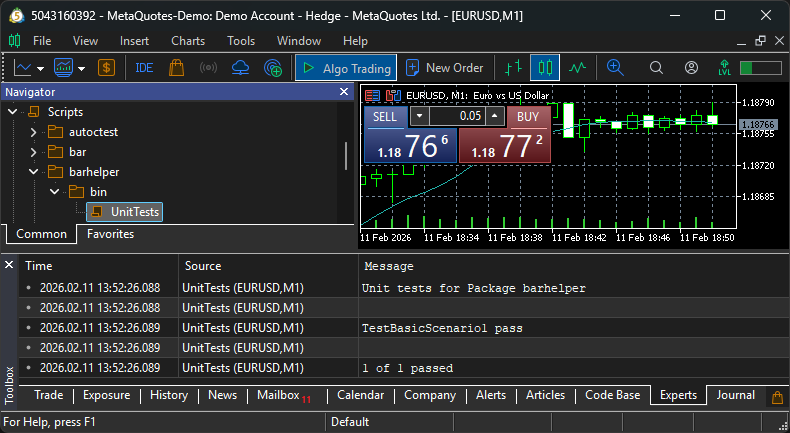Toggle the dollar sign symbols icon
The image size is (790, 433).
coord(105,68)
